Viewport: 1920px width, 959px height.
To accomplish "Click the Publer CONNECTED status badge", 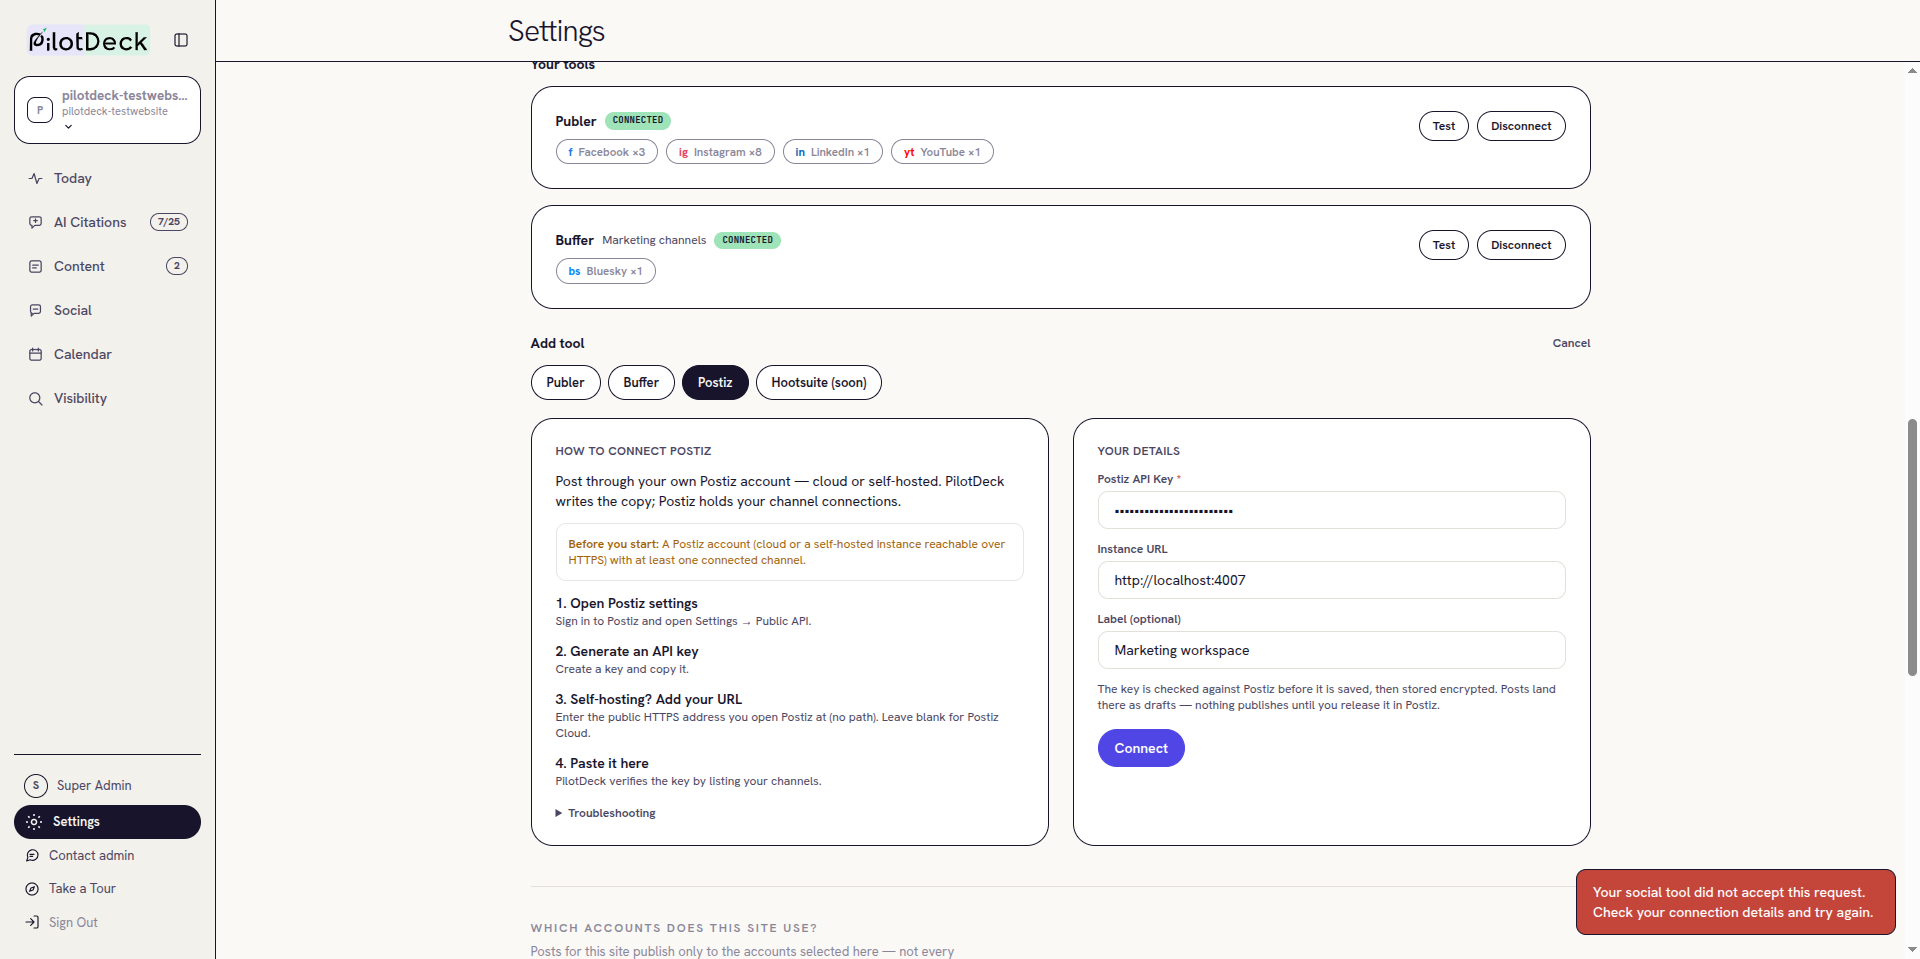I will [638, 120].
